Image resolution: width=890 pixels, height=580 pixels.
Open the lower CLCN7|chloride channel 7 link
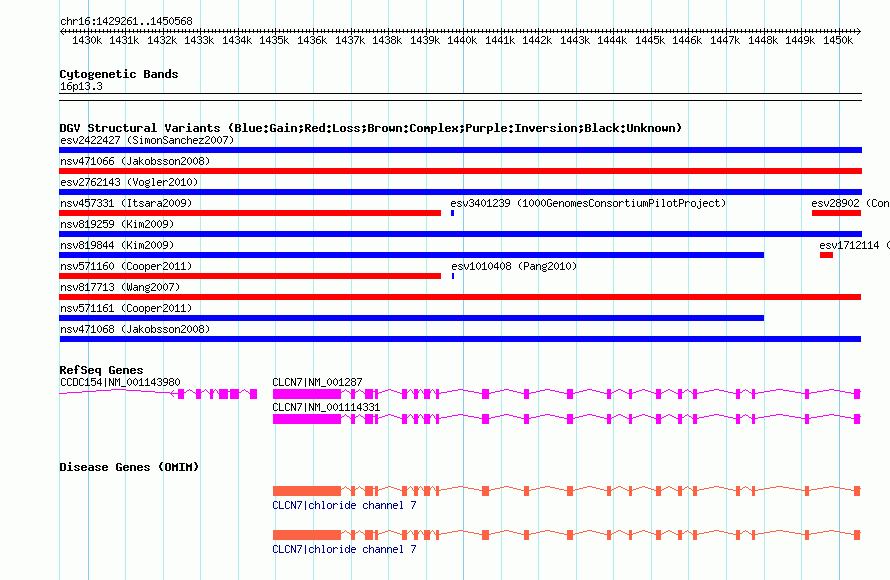(345, 549)
